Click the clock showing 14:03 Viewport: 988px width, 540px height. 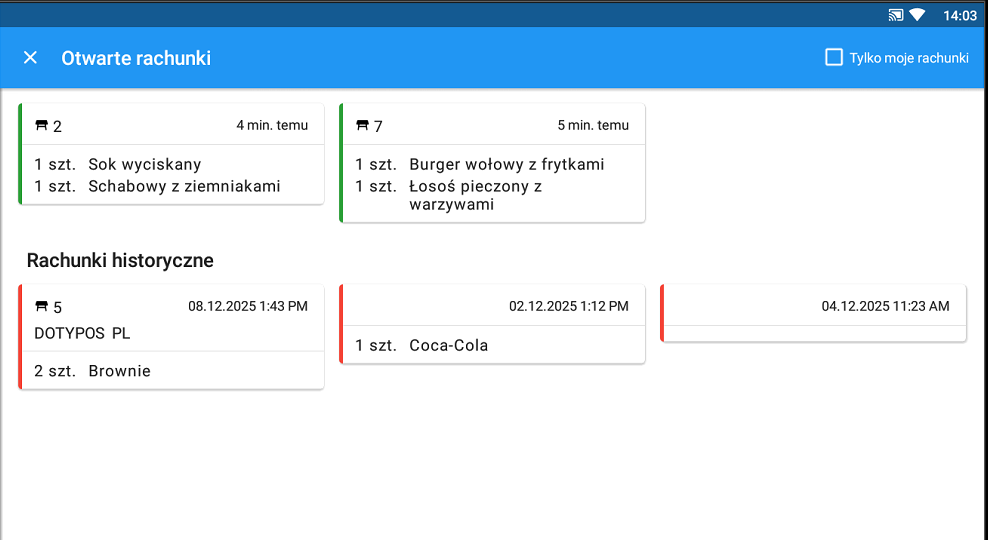(959, 15)
